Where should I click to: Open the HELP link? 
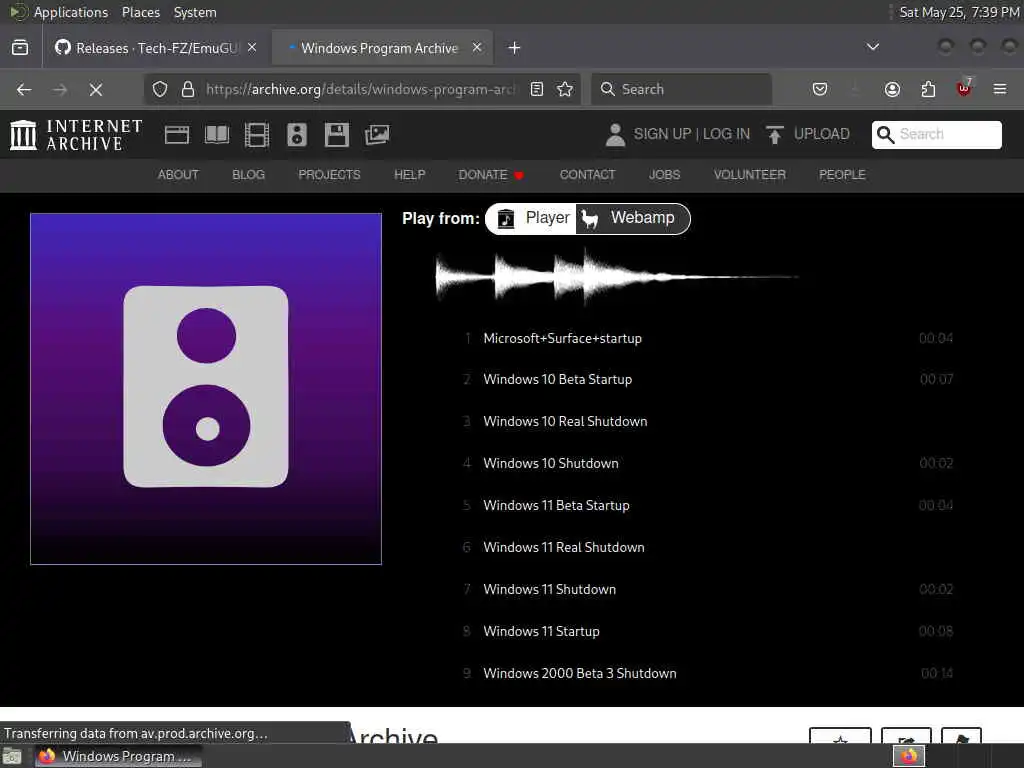409,175
